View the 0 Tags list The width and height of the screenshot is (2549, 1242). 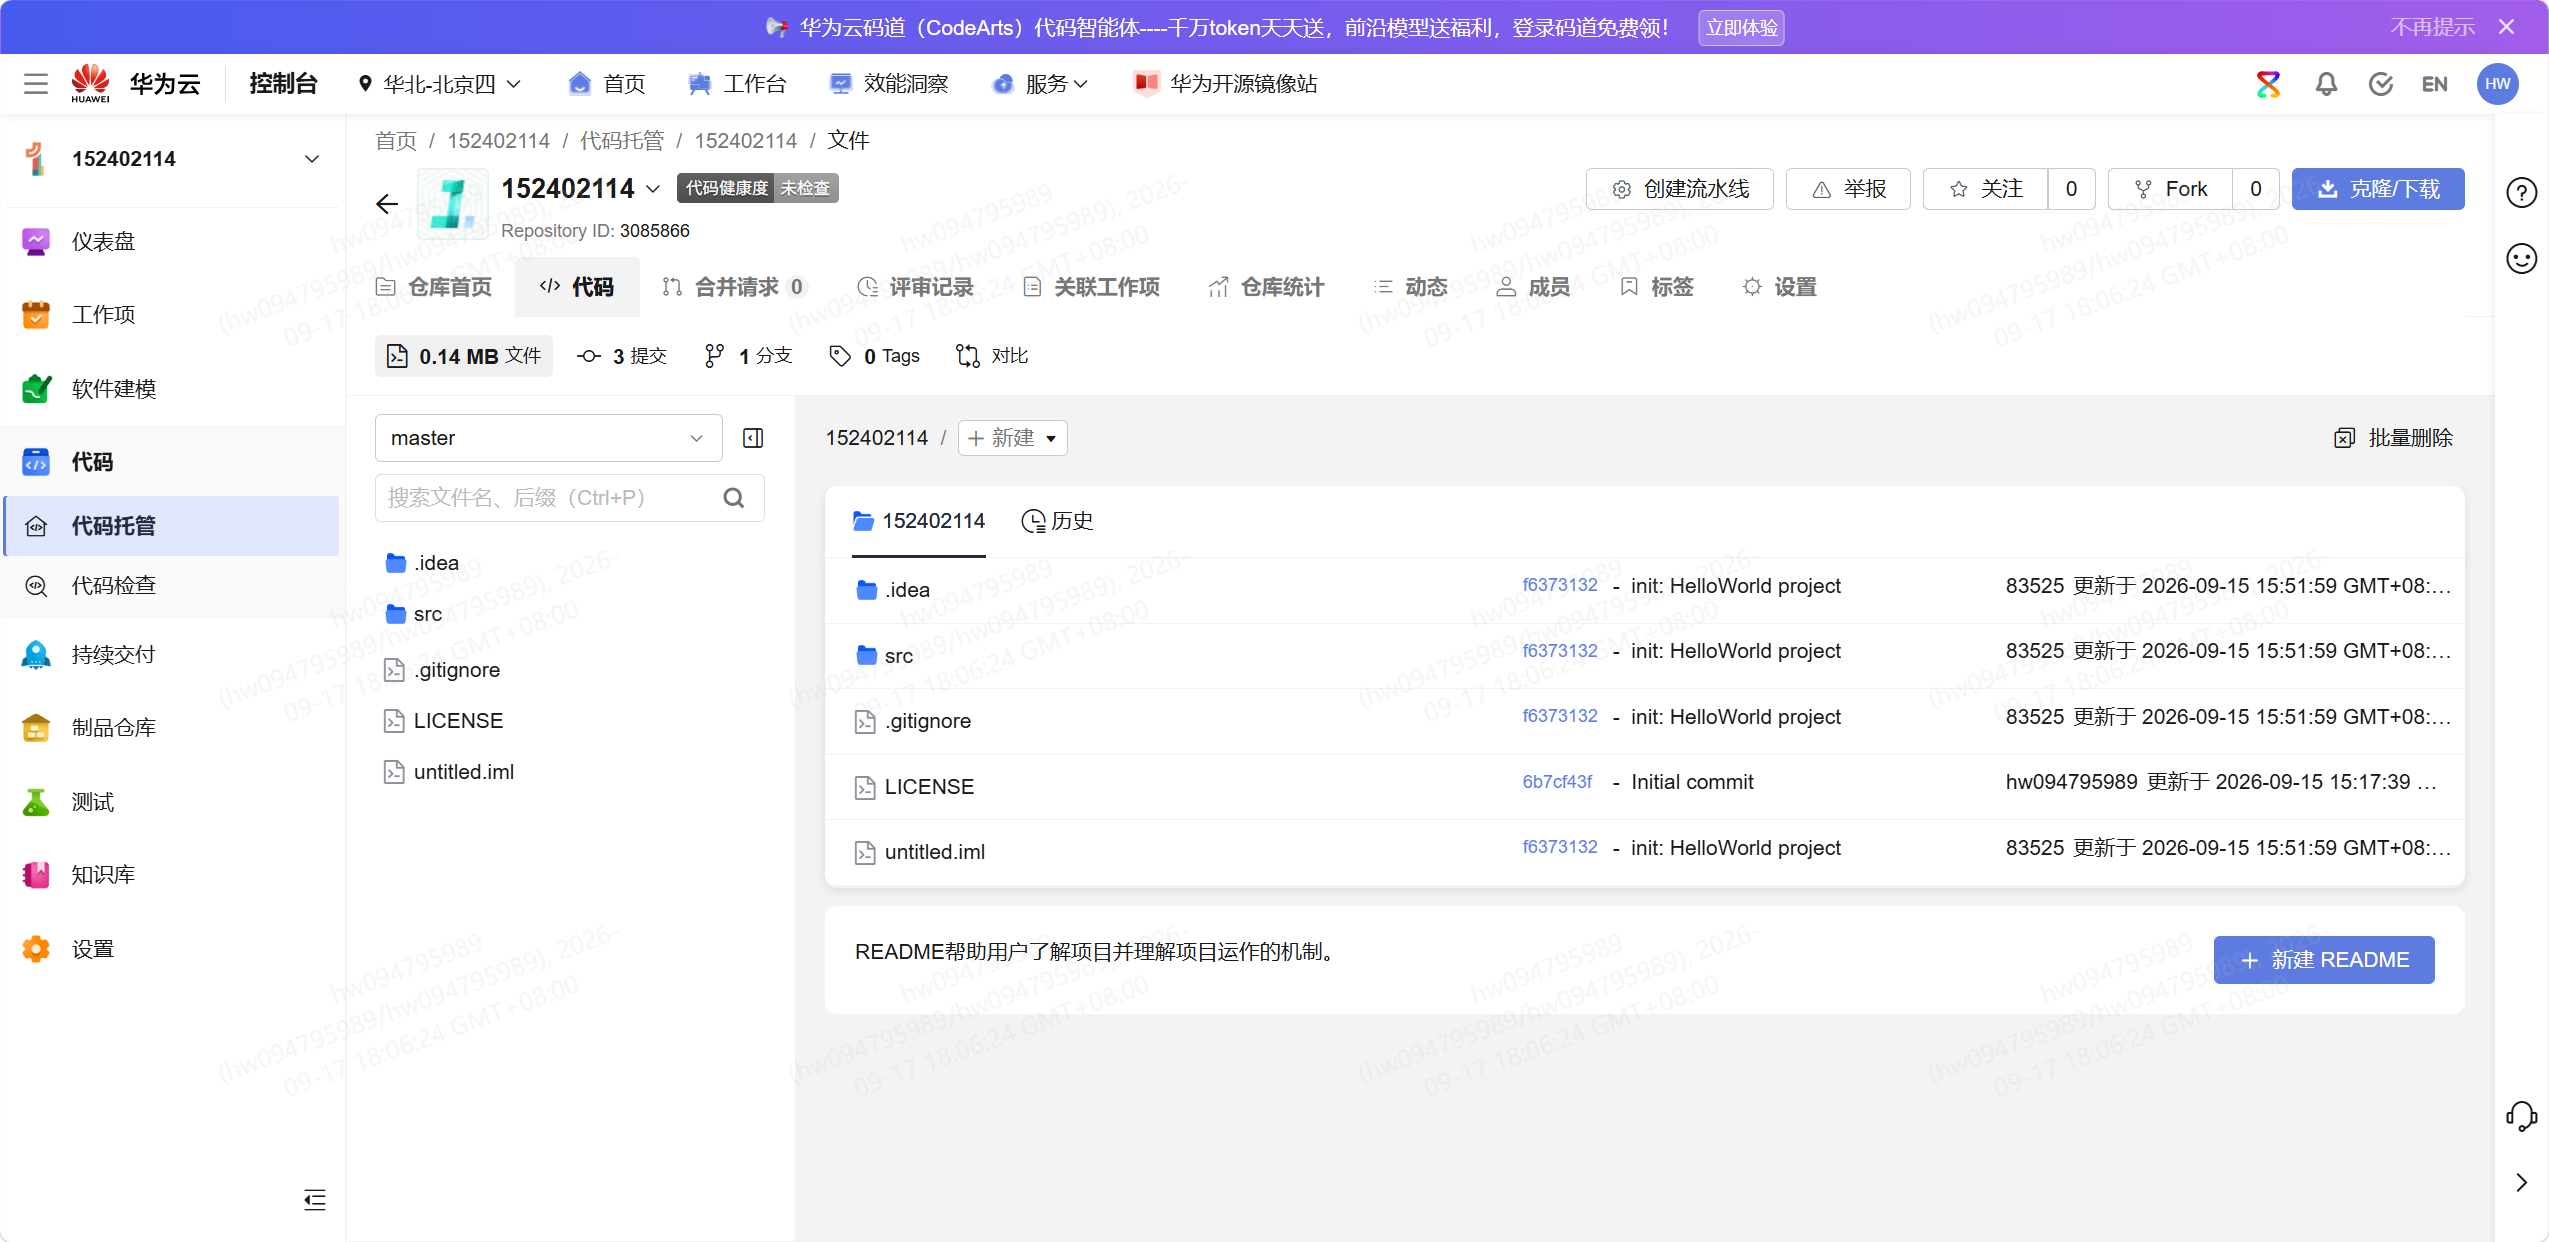click(x=874, y=356)
